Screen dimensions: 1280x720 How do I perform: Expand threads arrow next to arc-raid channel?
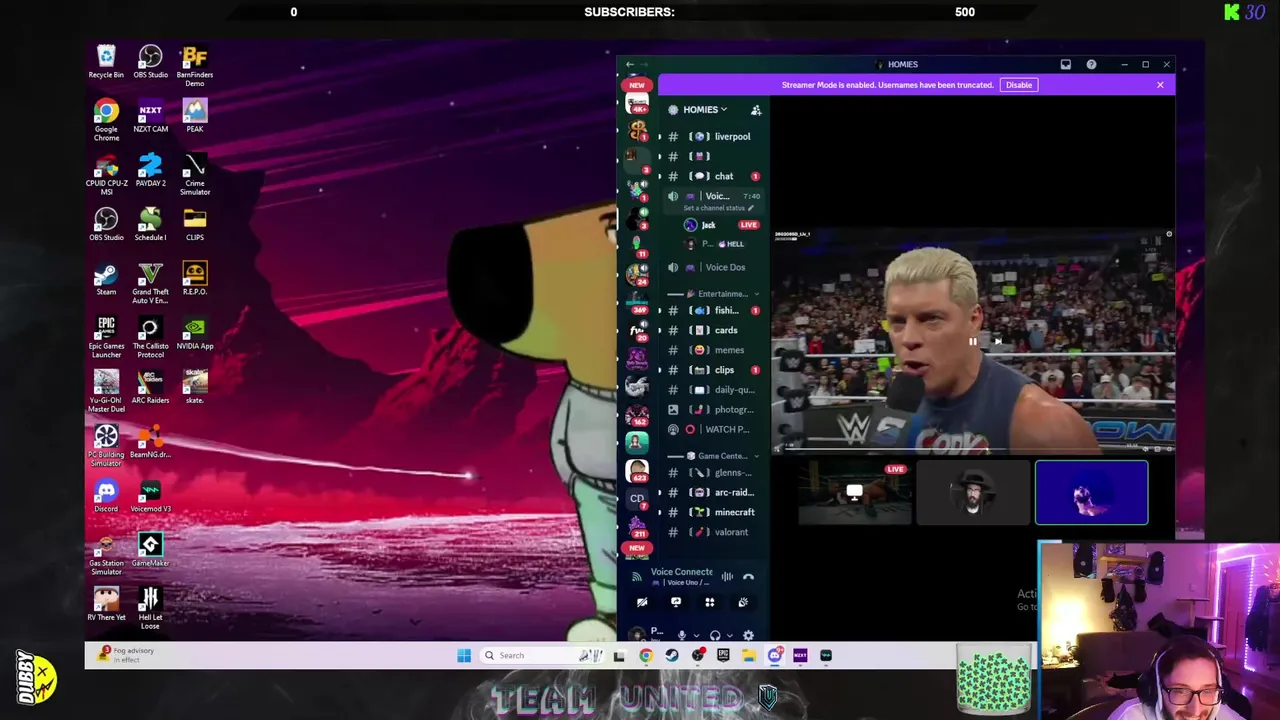coord(659,492)
